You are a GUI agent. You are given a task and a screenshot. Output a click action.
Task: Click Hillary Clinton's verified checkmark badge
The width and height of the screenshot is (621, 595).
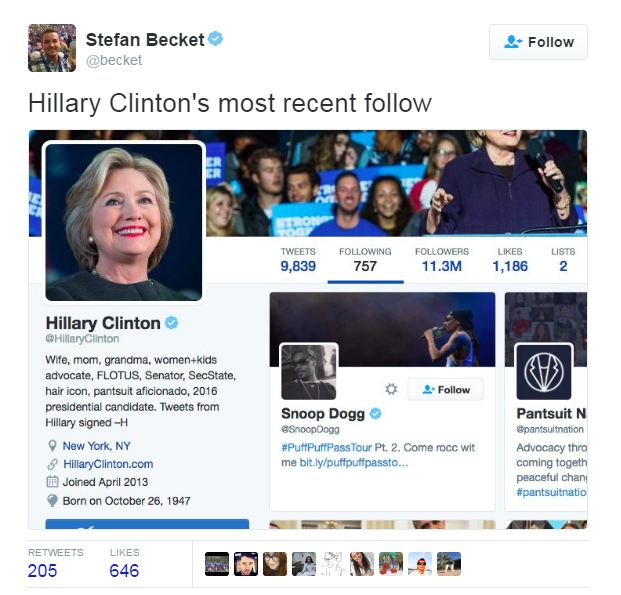[171, 323]
